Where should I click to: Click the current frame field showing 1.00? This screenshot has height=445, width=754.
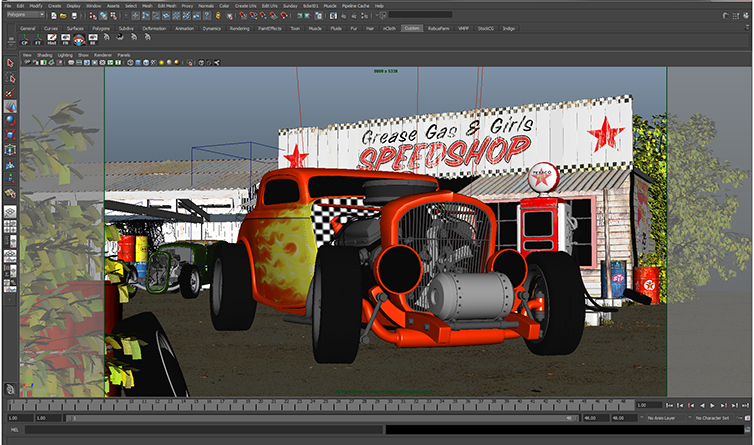click(649, 405)
